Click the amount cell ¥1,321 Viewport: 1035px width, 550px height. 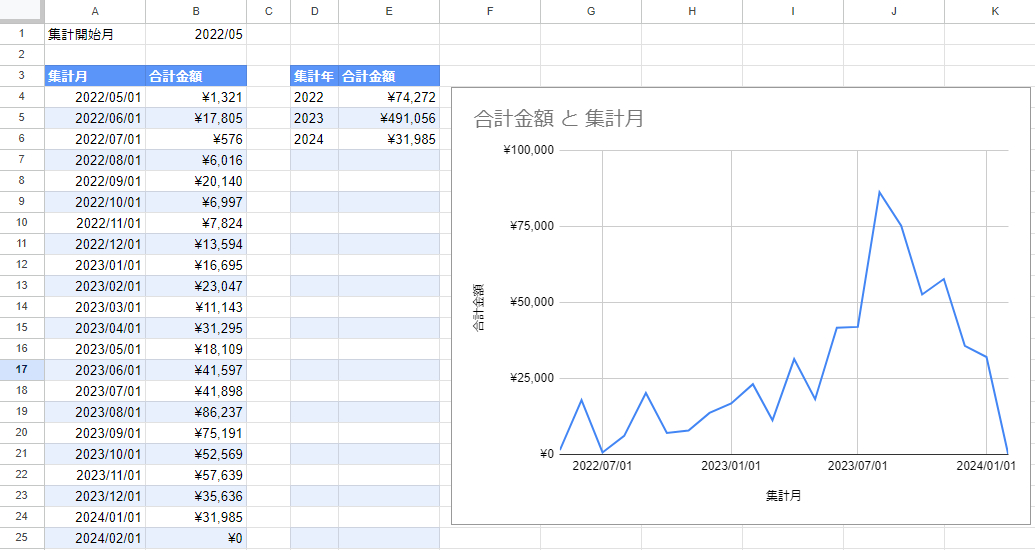pos(196,97)
